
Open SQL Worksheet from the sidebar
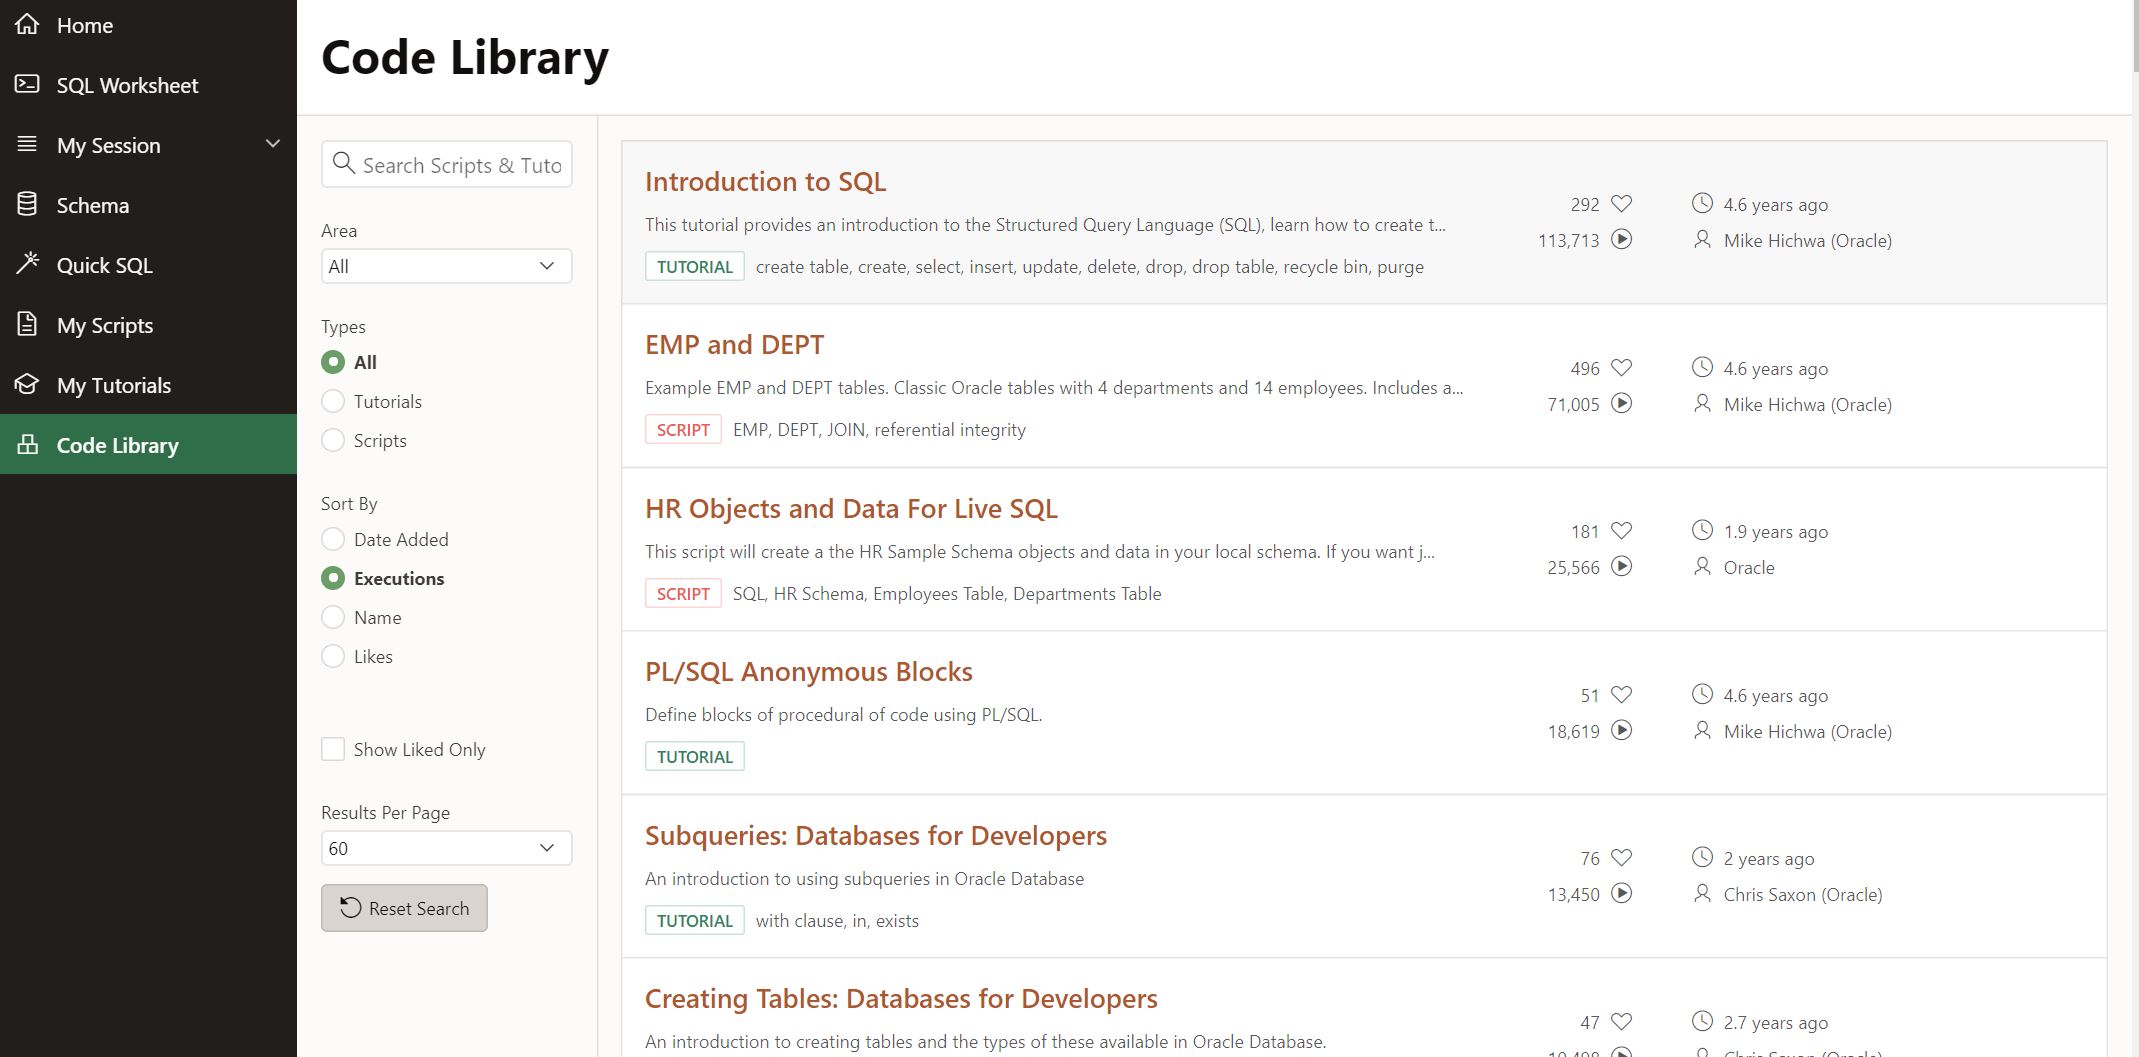tap(148, 85)
